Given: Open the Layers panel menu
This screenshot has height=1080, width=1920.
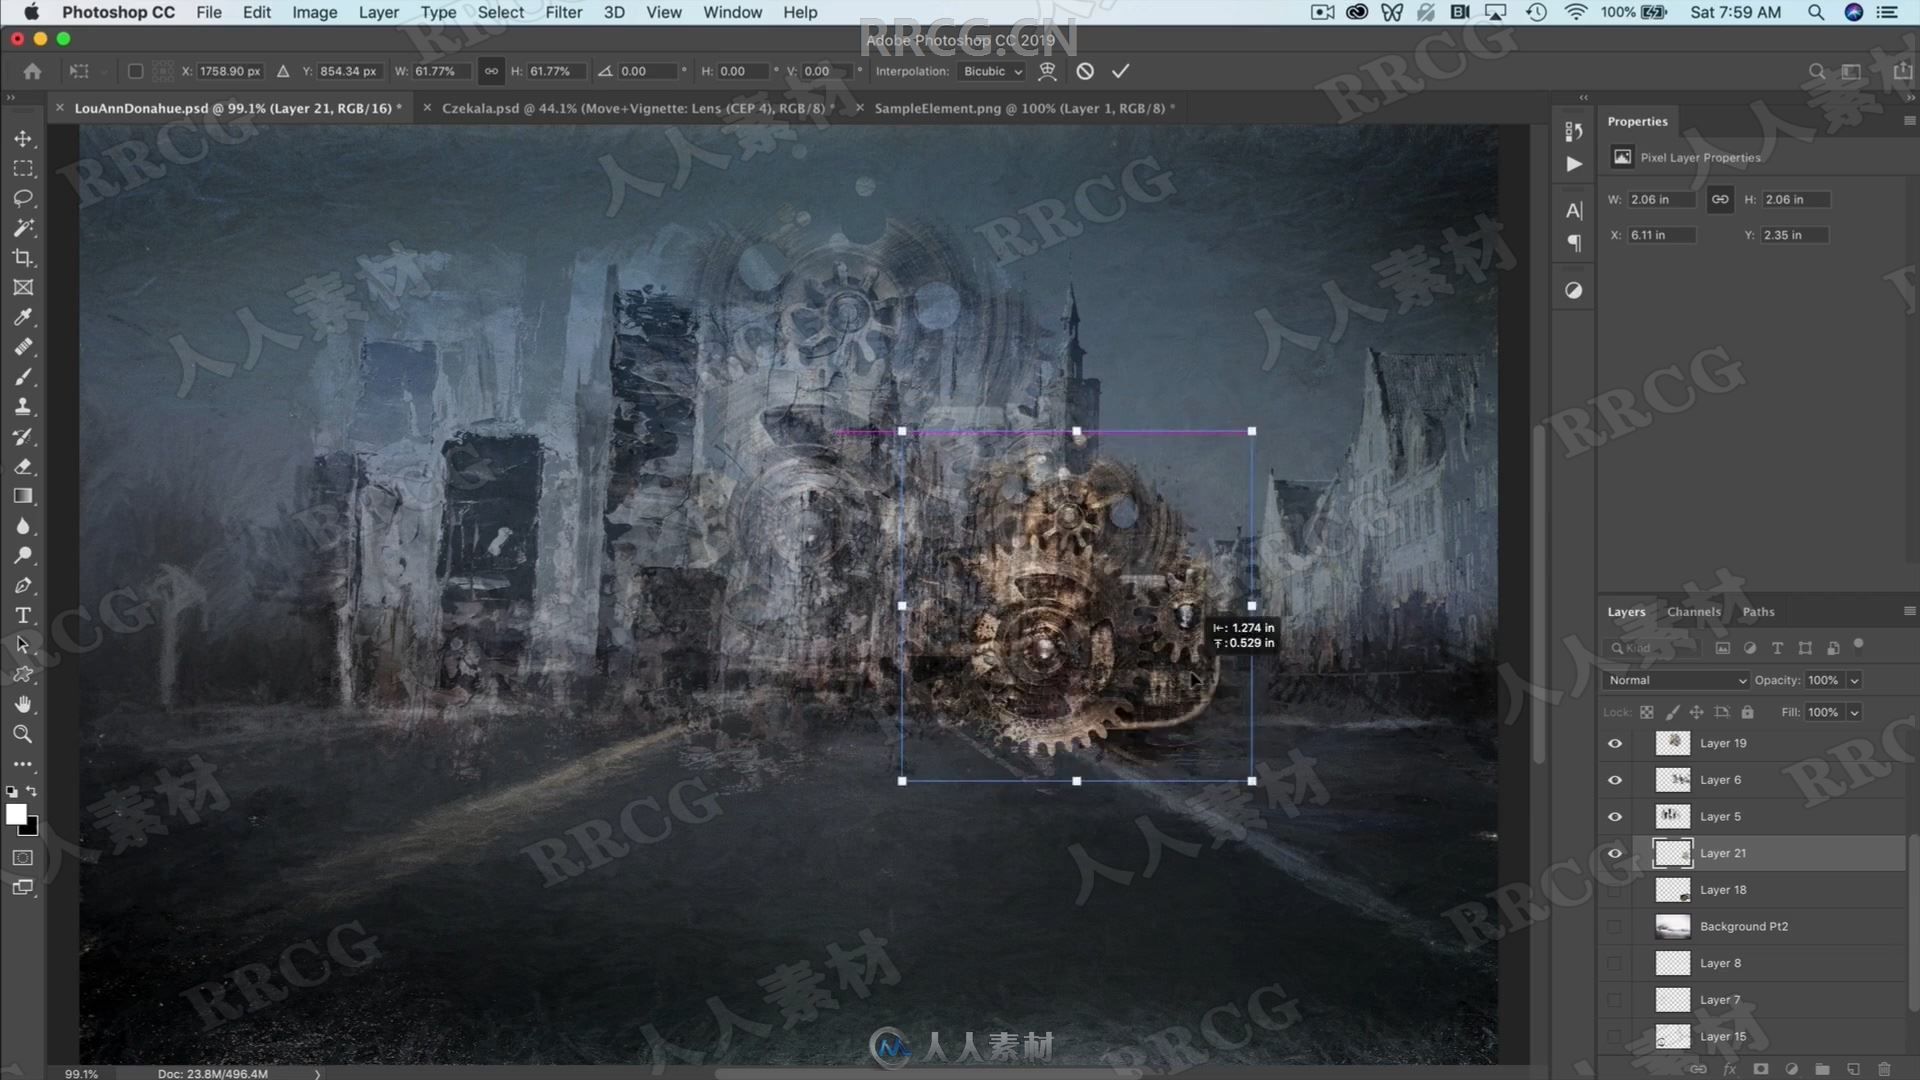Looking at the screenshot, I should coord(1909,611).
